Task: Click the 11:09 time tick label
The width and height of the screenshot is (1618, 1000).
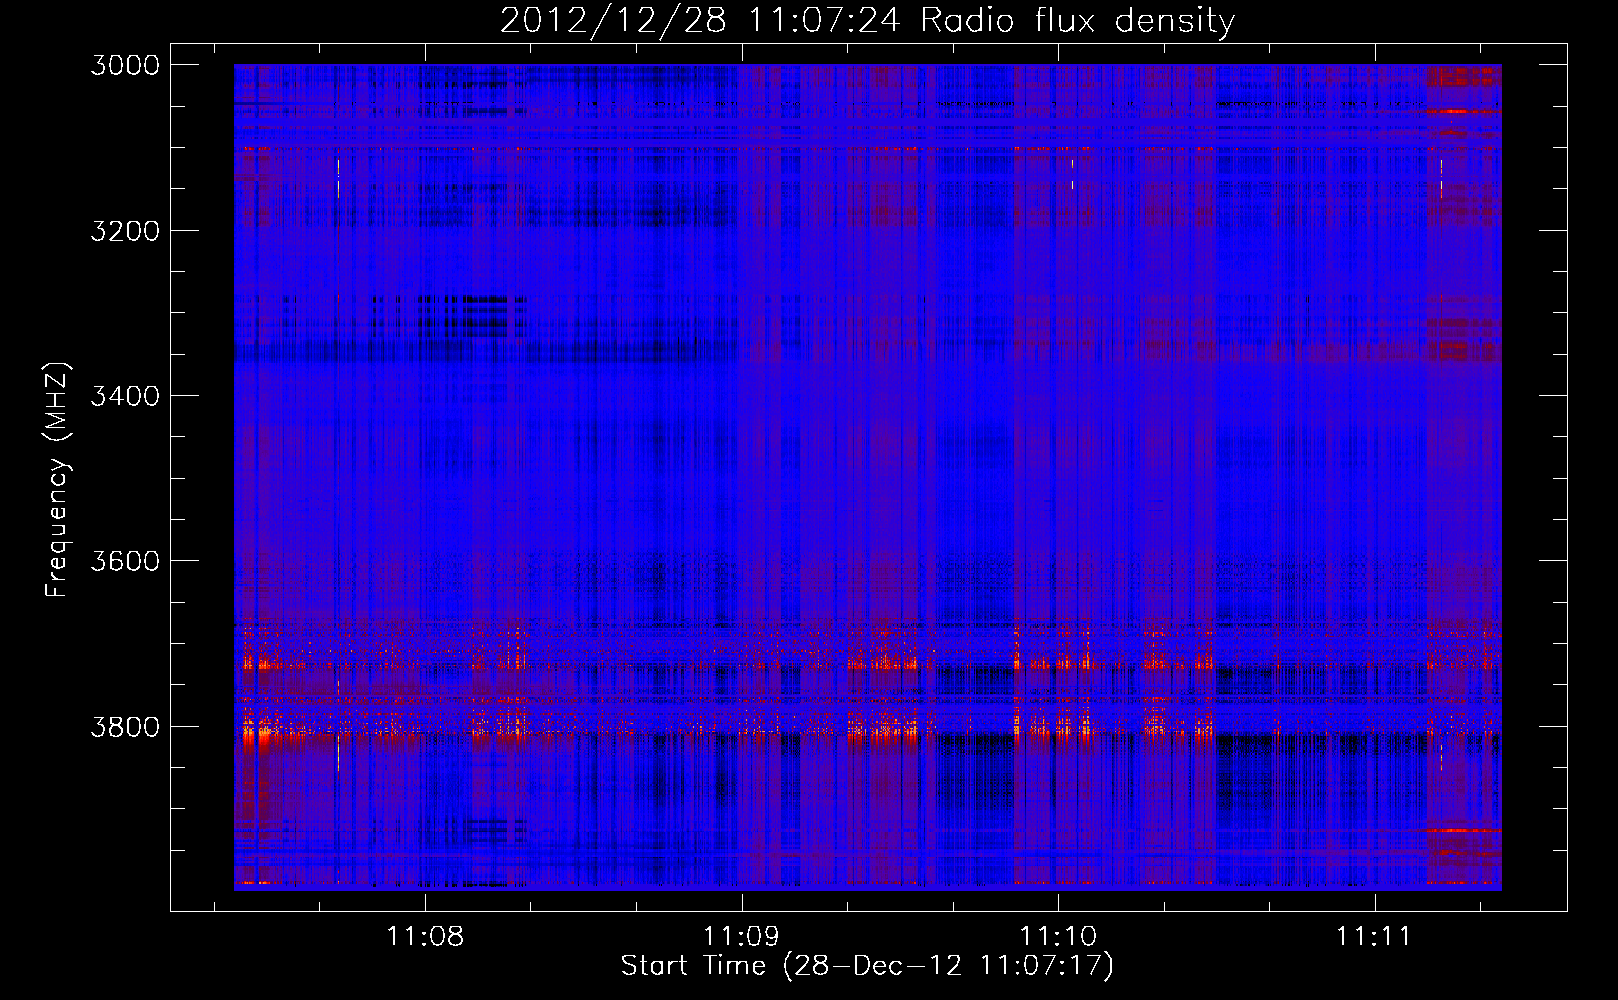Action: (x=741, y=936)
